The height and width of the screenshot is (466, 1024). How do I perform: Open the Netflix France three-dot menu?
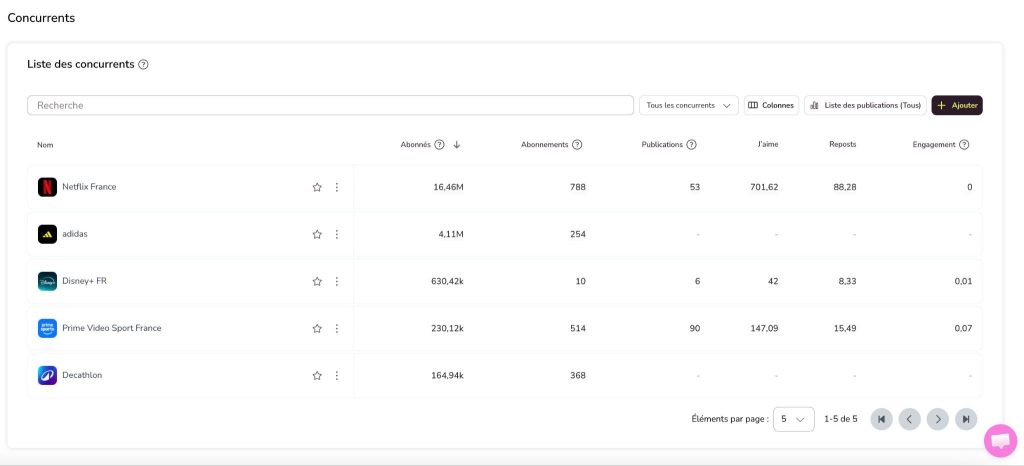click(337, 187)
